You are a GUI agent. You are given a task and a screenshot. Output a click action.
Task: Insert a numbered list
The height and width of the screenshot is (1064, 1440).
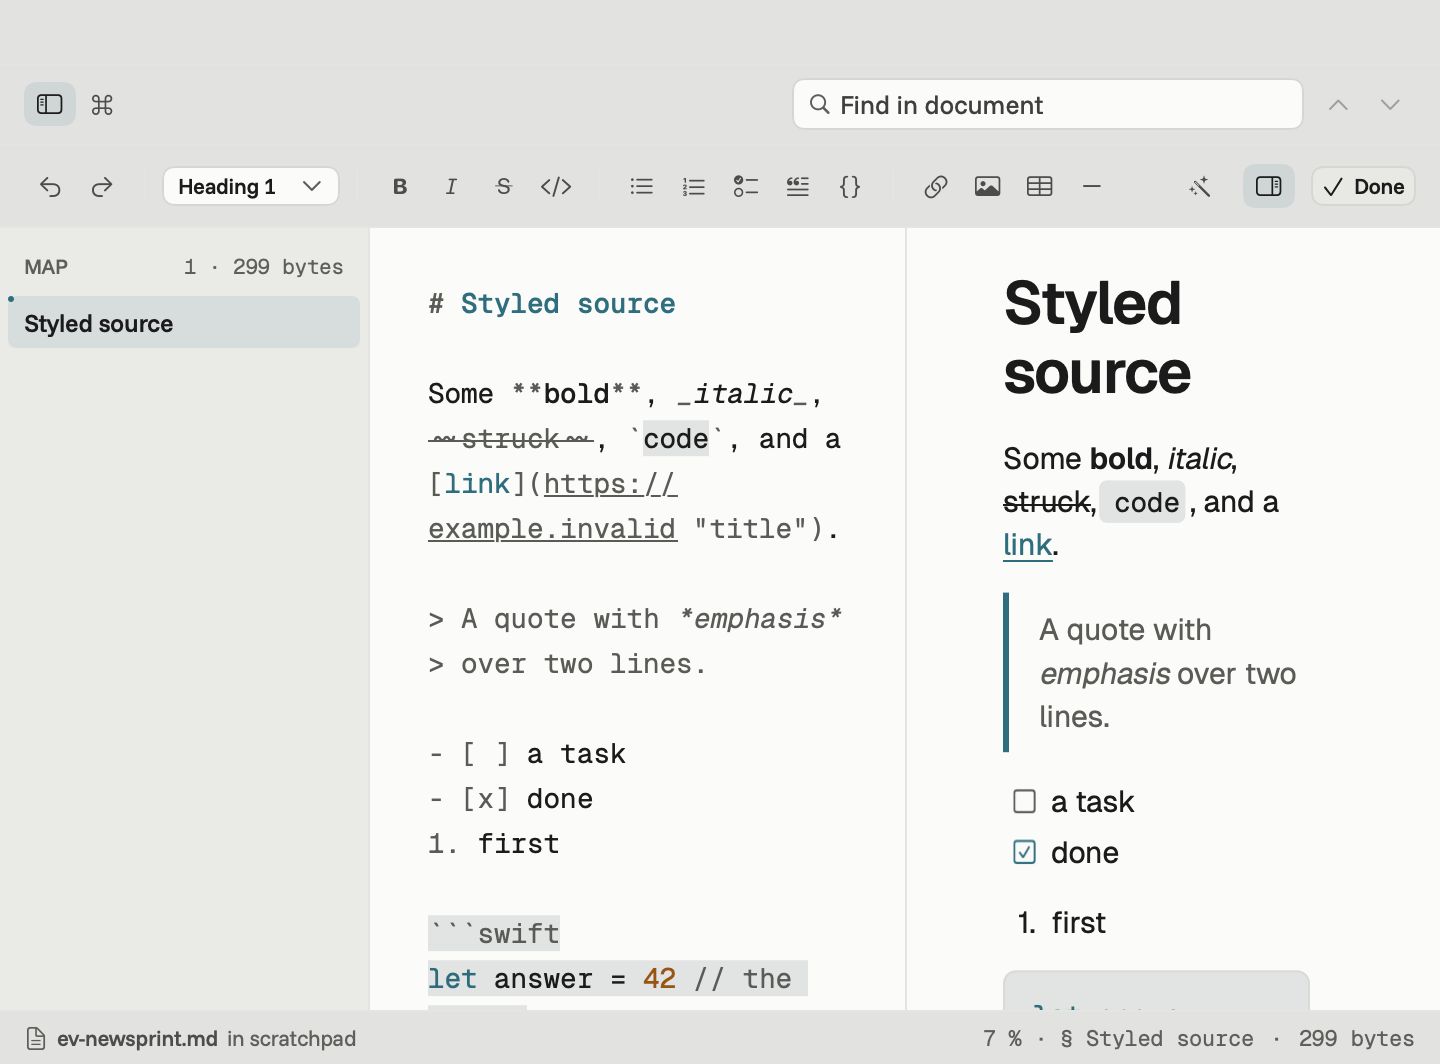coord(694,186)
